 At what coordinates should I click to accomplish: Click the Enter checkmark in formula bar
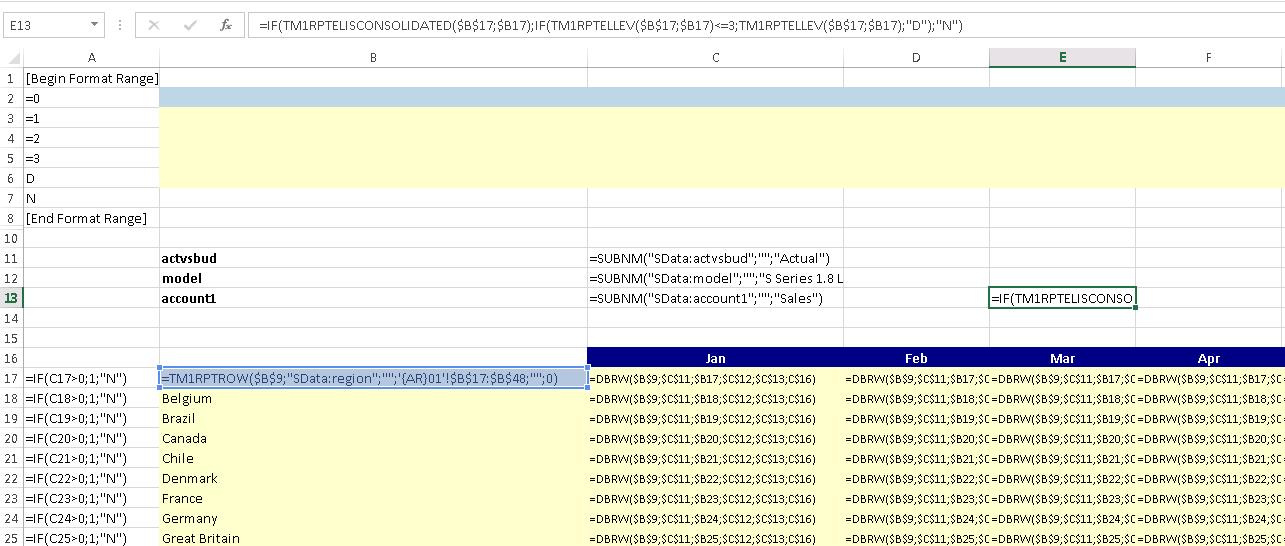[x=190, y=25]
